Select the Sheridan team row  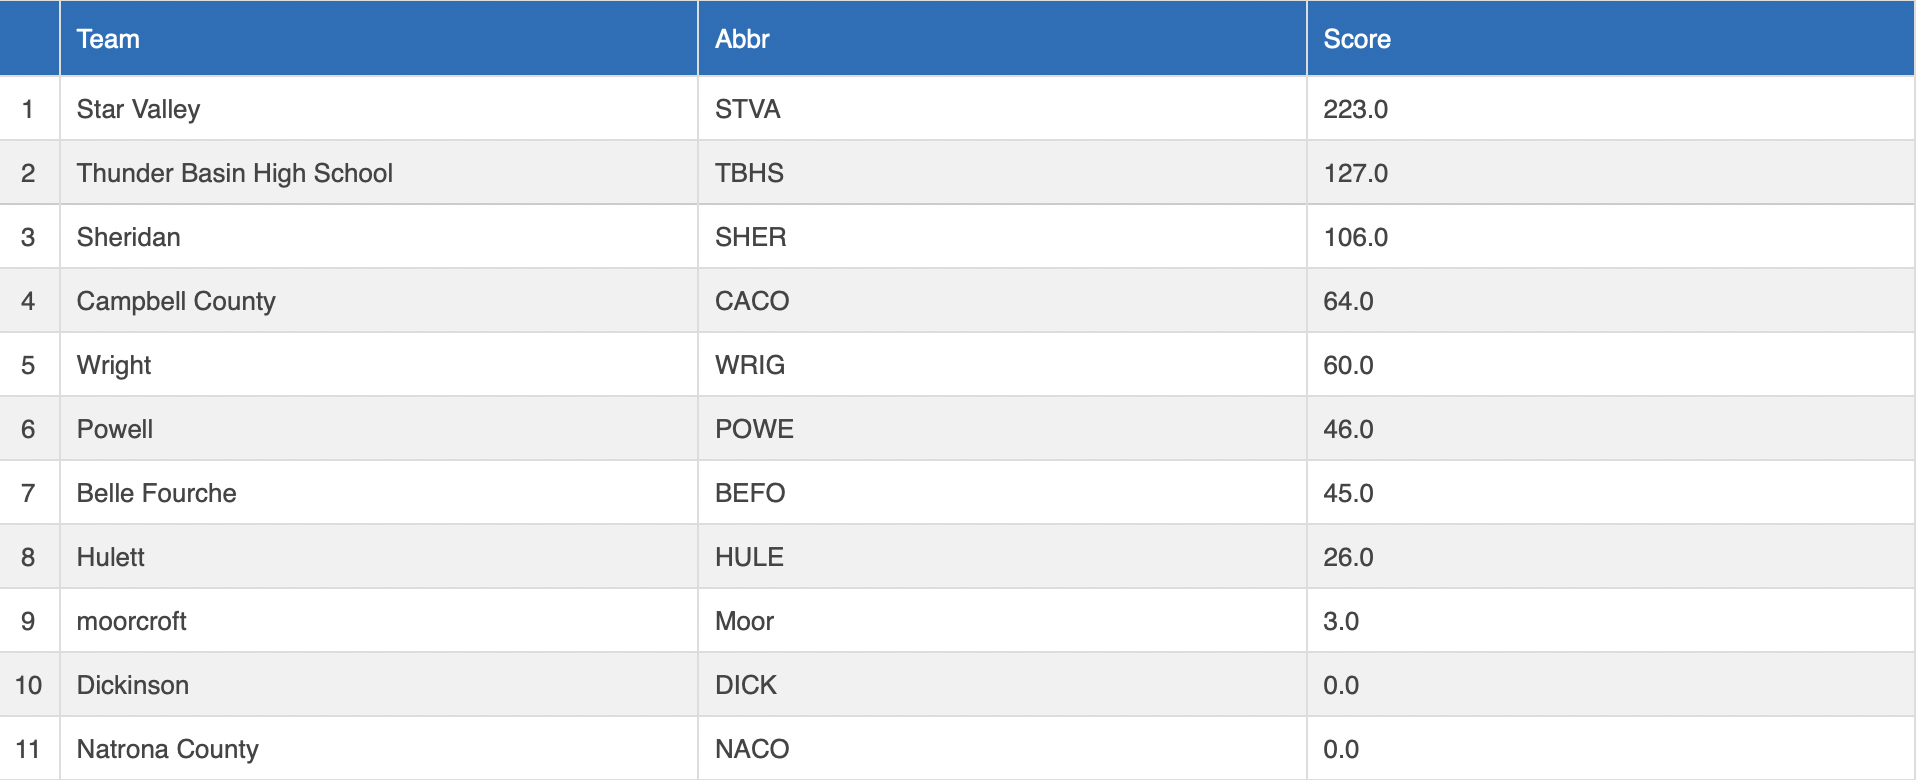[x=128, y=237]
